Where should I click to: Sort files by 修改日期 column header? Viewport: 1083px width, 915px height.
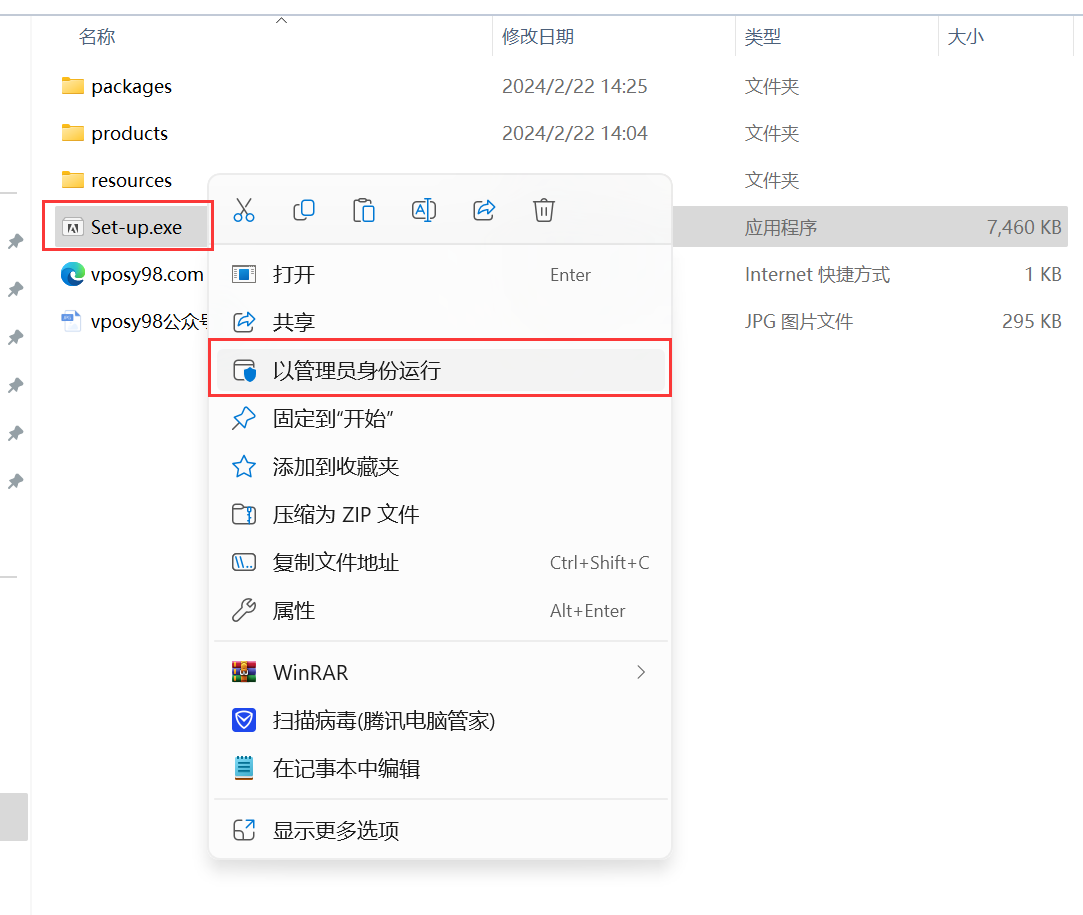[538, 37]
